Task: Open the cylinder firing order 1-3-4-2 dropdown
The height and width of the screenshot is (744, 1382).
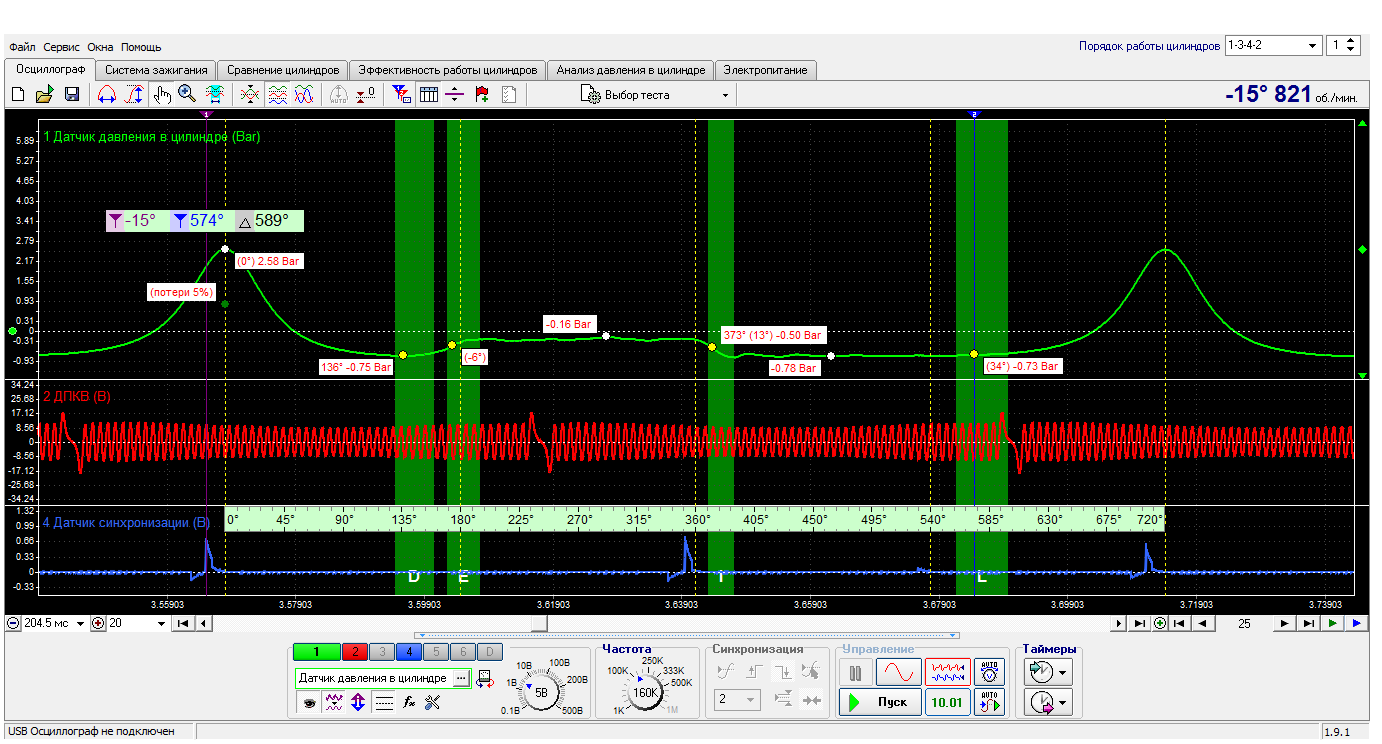Action: pos(1273,46)
